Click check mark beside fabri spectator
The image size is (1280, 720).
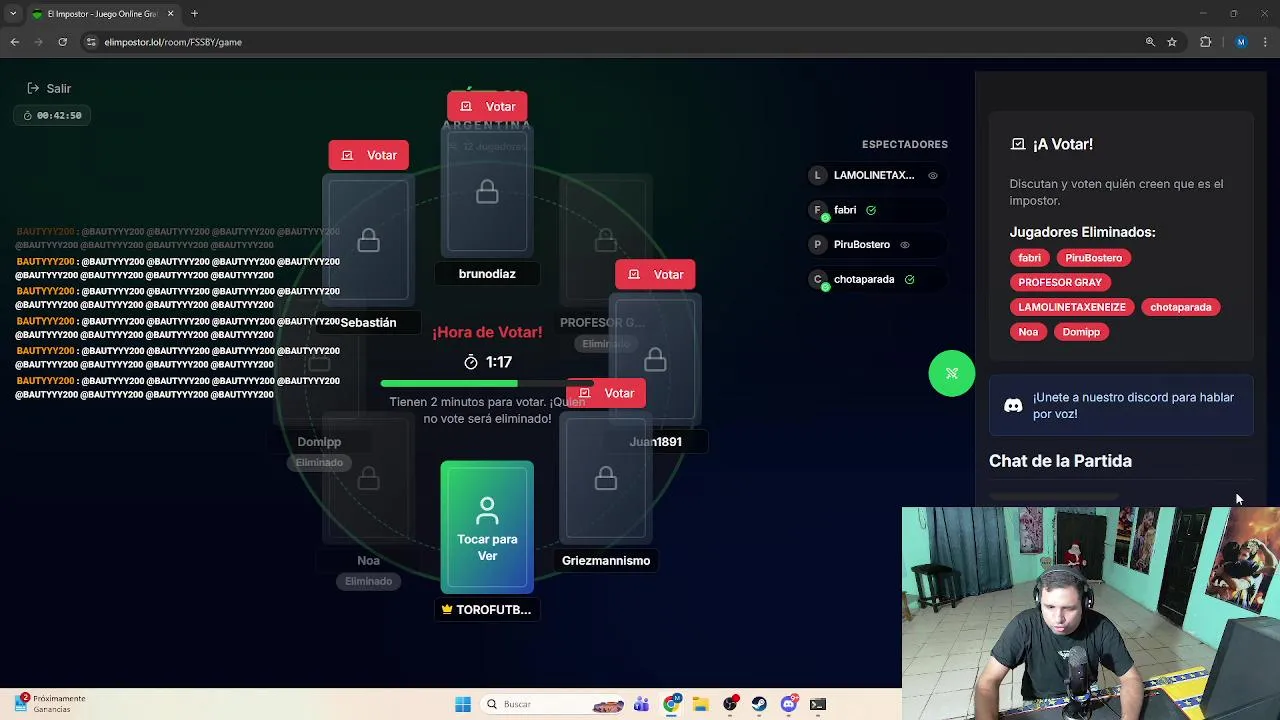point(871,210)
